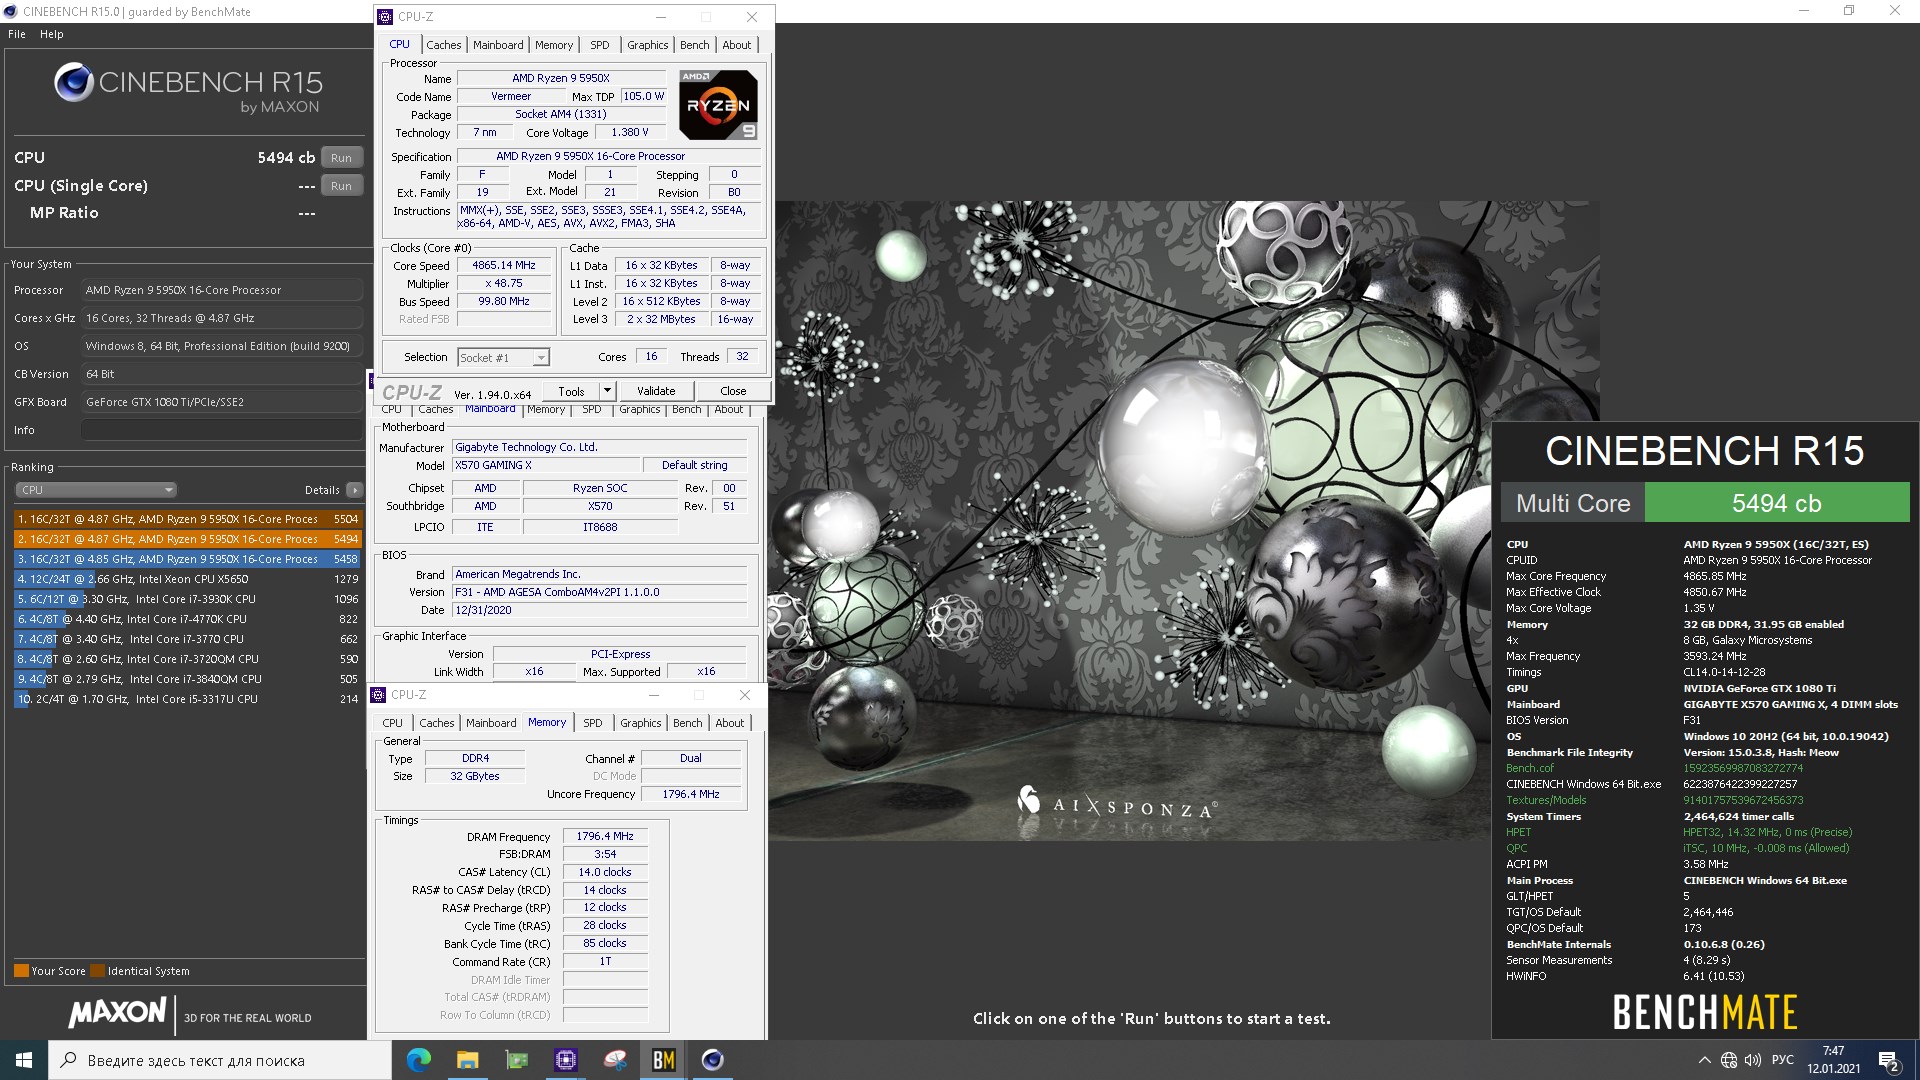Select ranking row 2 with score 5494
The width and height of the screenshot is (1920, 1080).
click(187, 539)
